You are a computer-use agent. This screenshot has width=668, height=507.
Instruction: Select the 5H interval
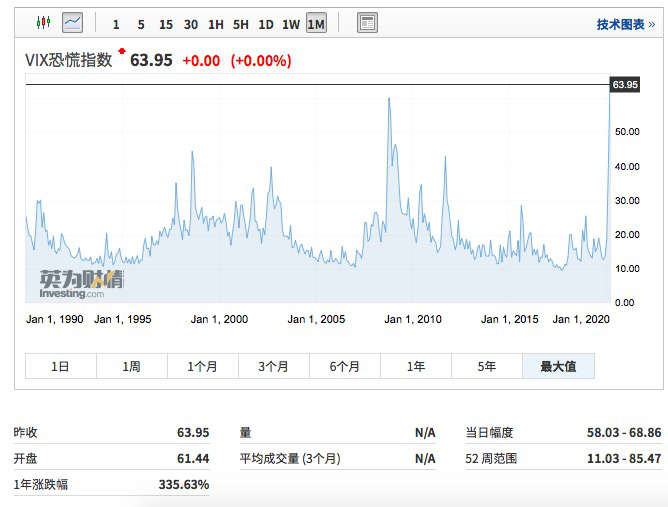[x=240, y=24]
